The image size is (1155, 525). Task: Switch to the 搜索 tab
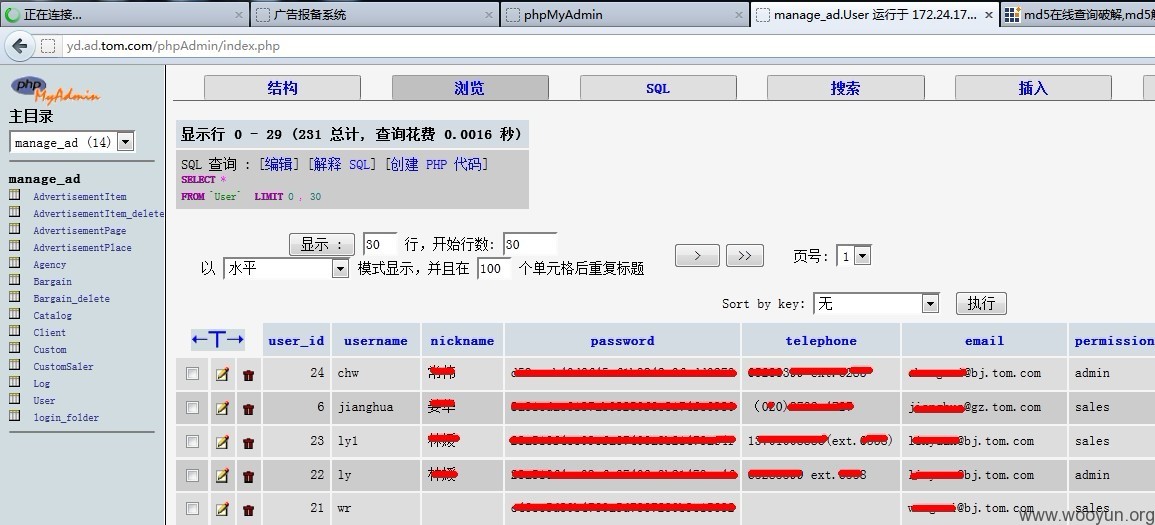(846, 88)
